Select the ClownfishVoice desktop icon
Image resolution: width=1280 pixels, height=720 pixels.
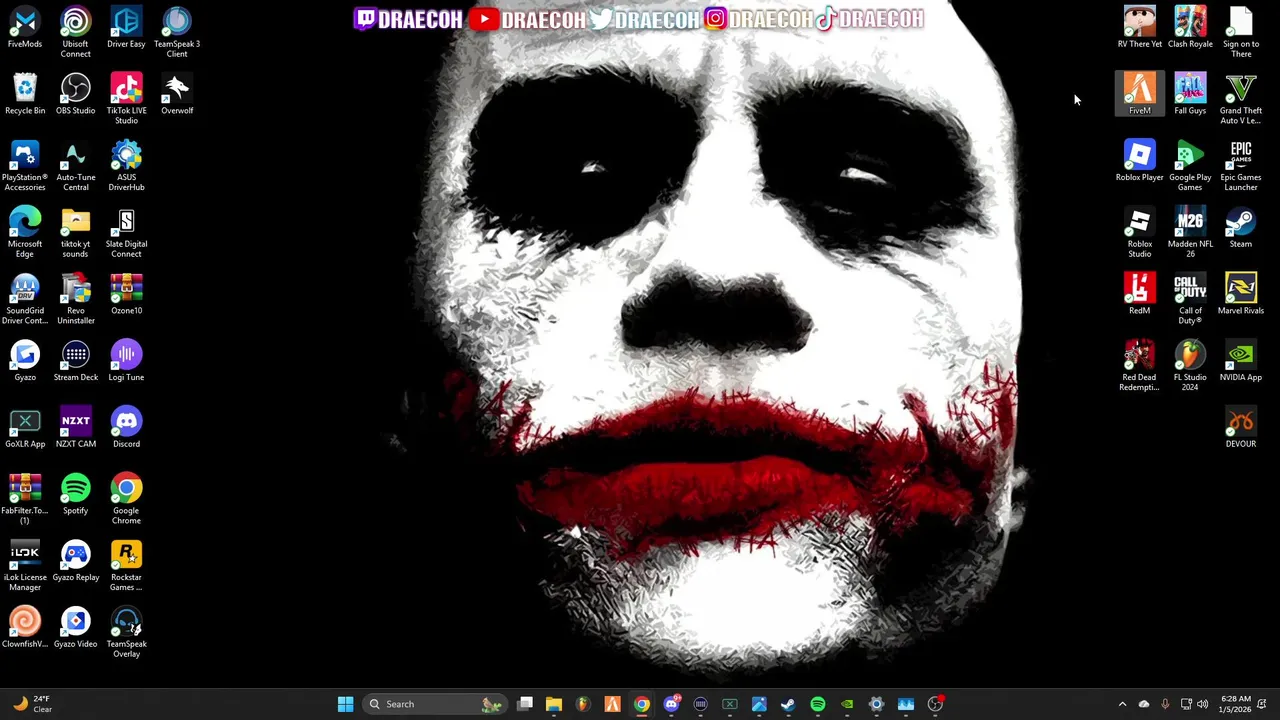(25, 628)
